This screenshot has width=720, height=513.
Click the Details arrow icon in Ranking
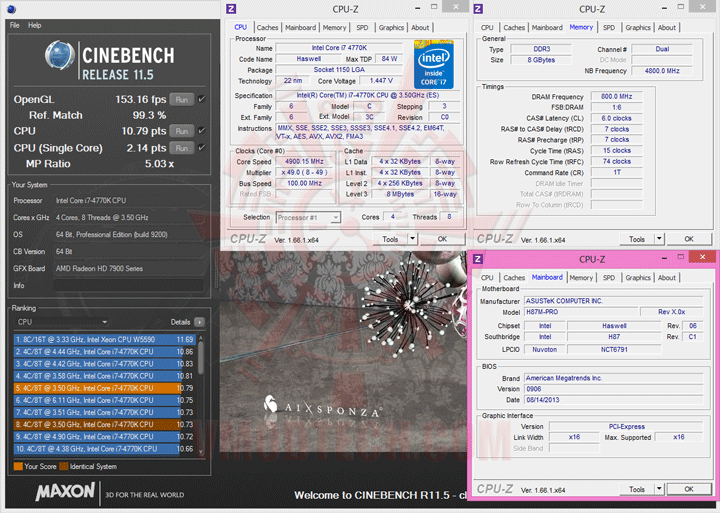pyautogui.click(x=199, y=322)
